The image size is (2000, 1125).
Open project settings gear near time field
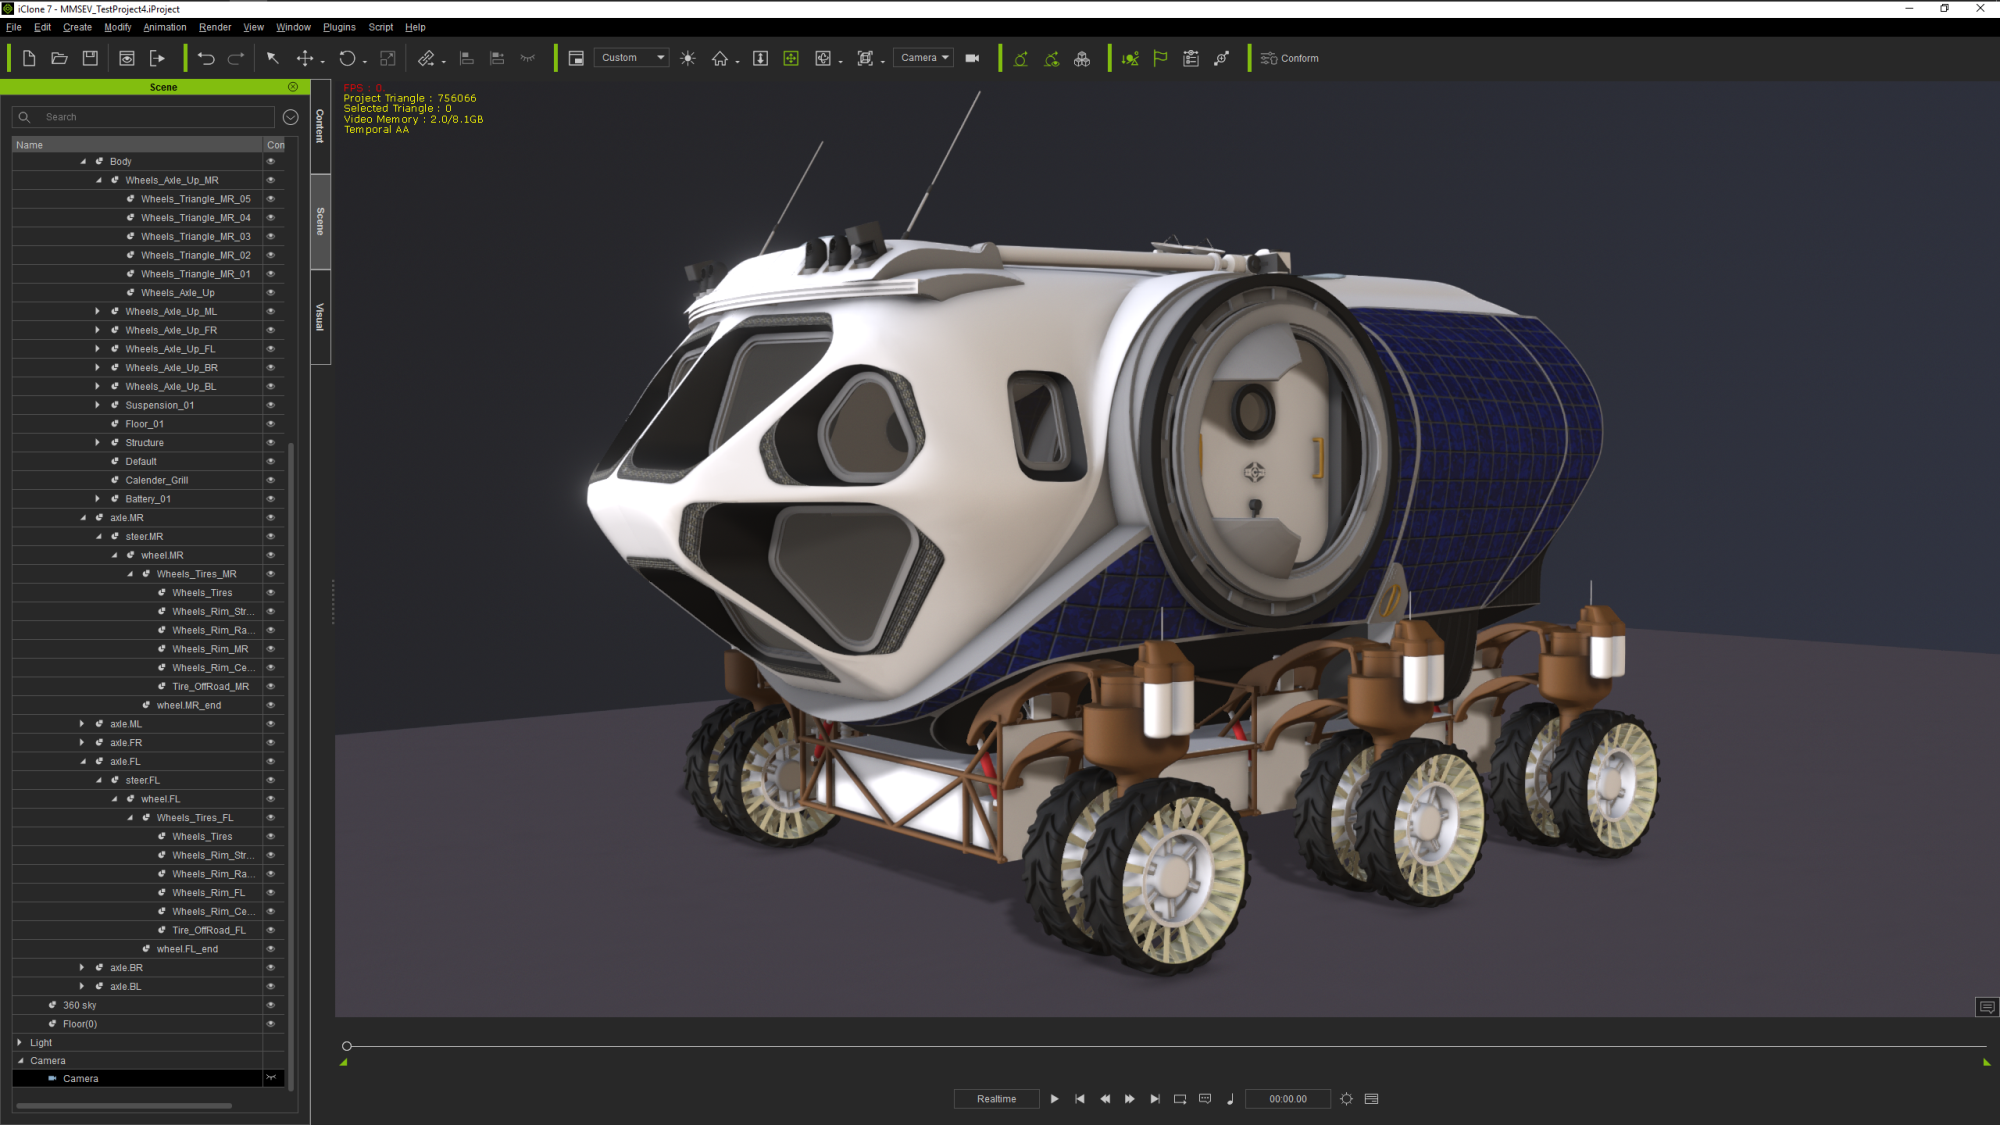1347,1099
